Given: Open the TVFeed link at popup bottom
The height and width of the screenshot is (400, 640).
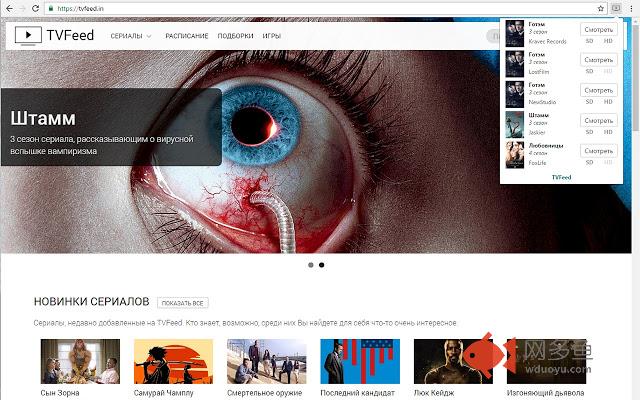Looking at the screenshot, I should tap(561, 177).
